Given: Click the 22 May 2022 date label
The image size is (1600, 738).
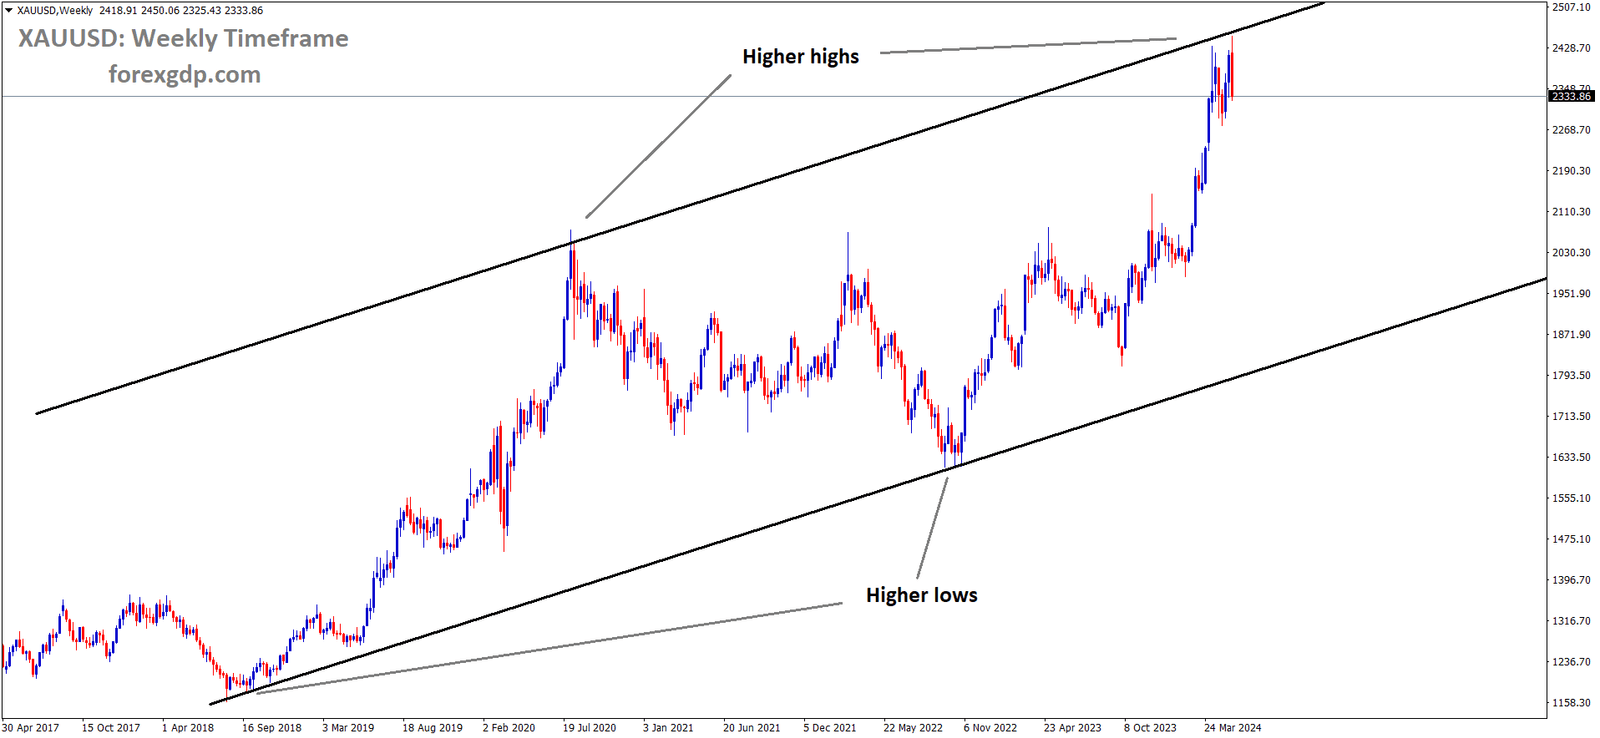Looking at the screenshot, I should [913, 728].
